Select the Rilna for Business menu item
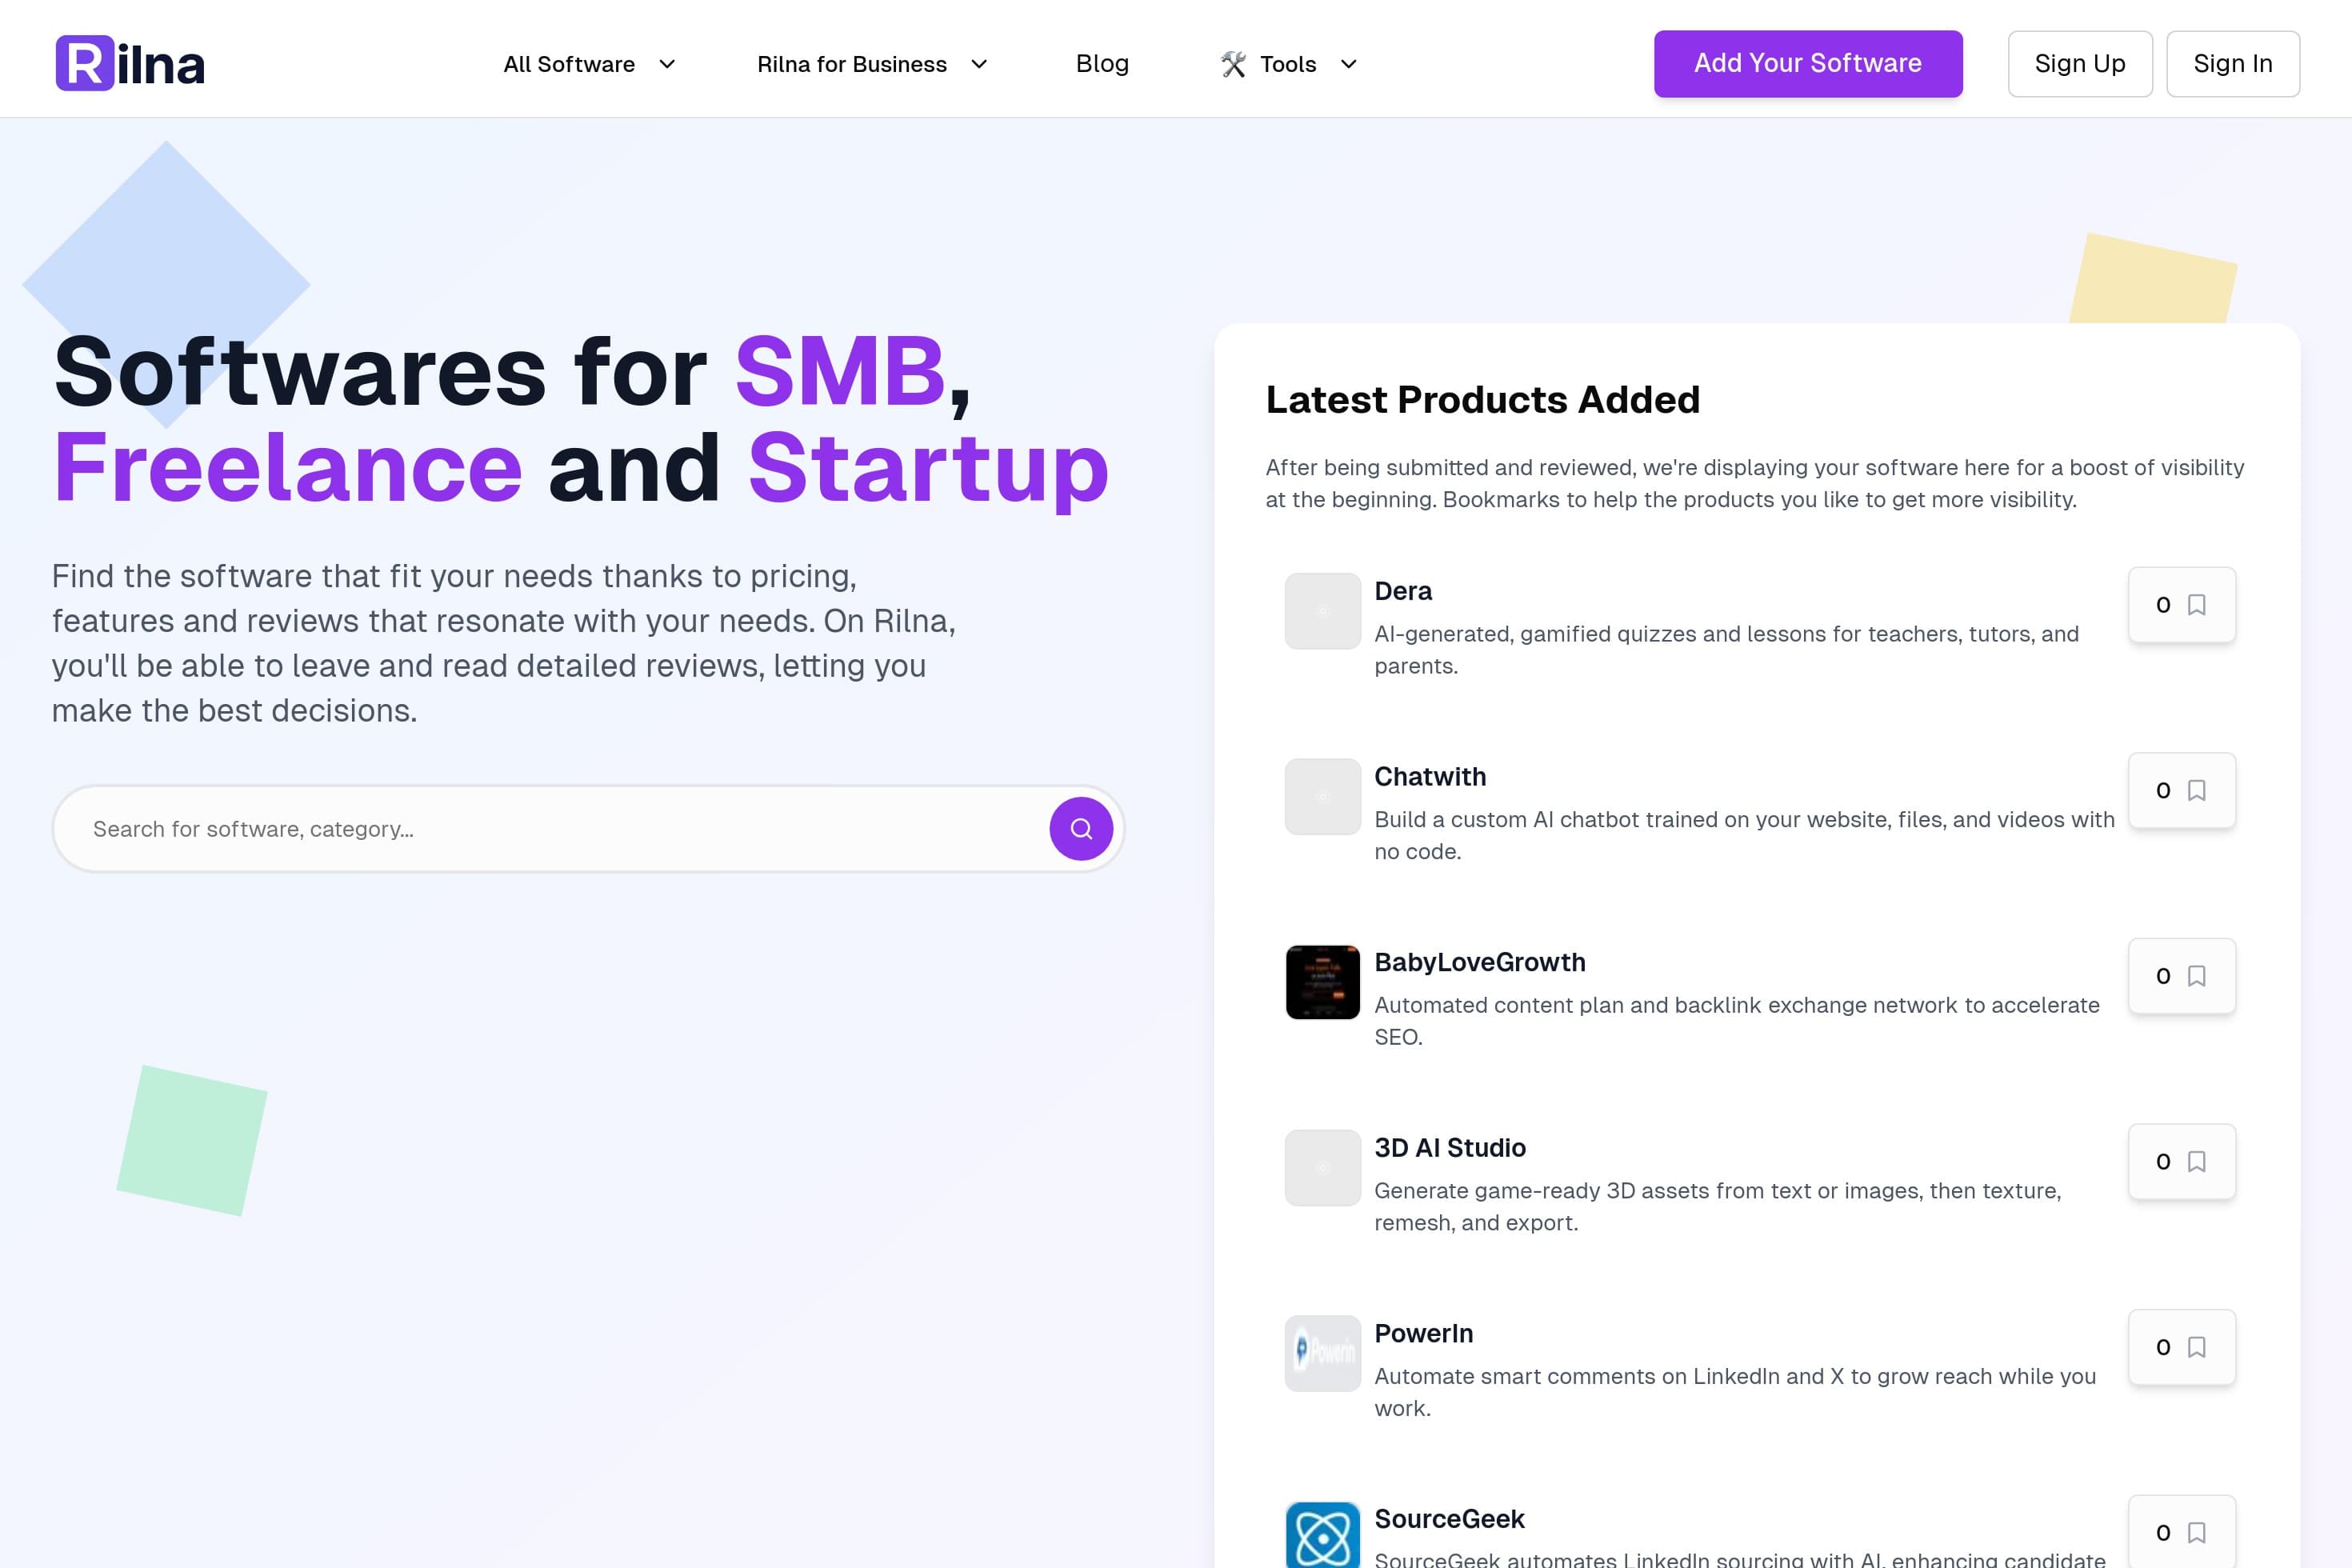 (852, 63)
